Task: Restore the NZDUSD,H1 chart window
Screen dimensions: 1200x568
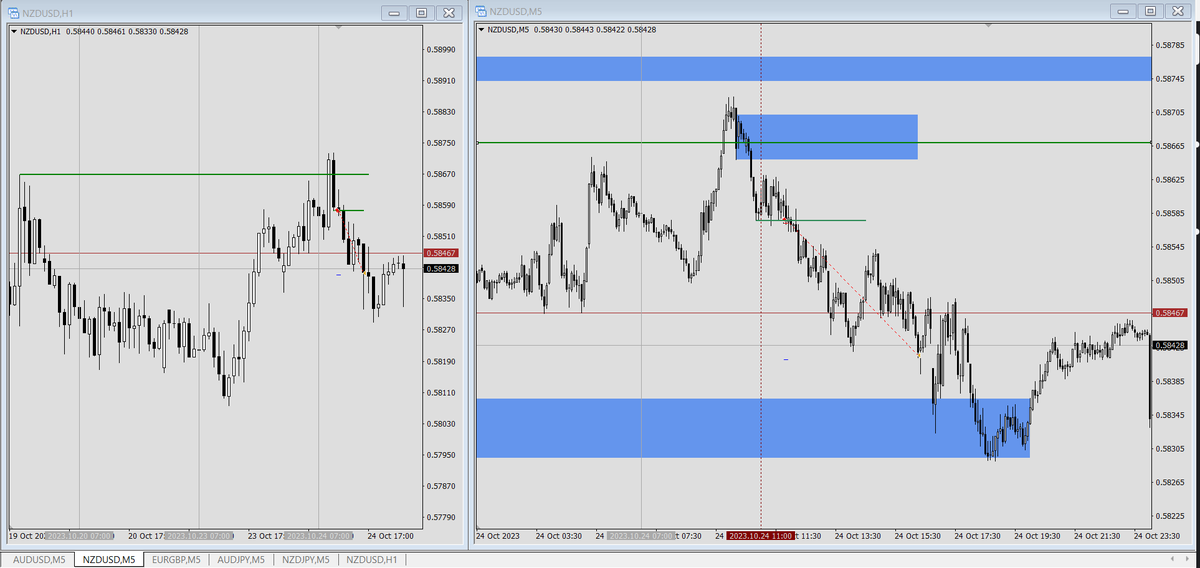Action: click(x=421, y=12)
